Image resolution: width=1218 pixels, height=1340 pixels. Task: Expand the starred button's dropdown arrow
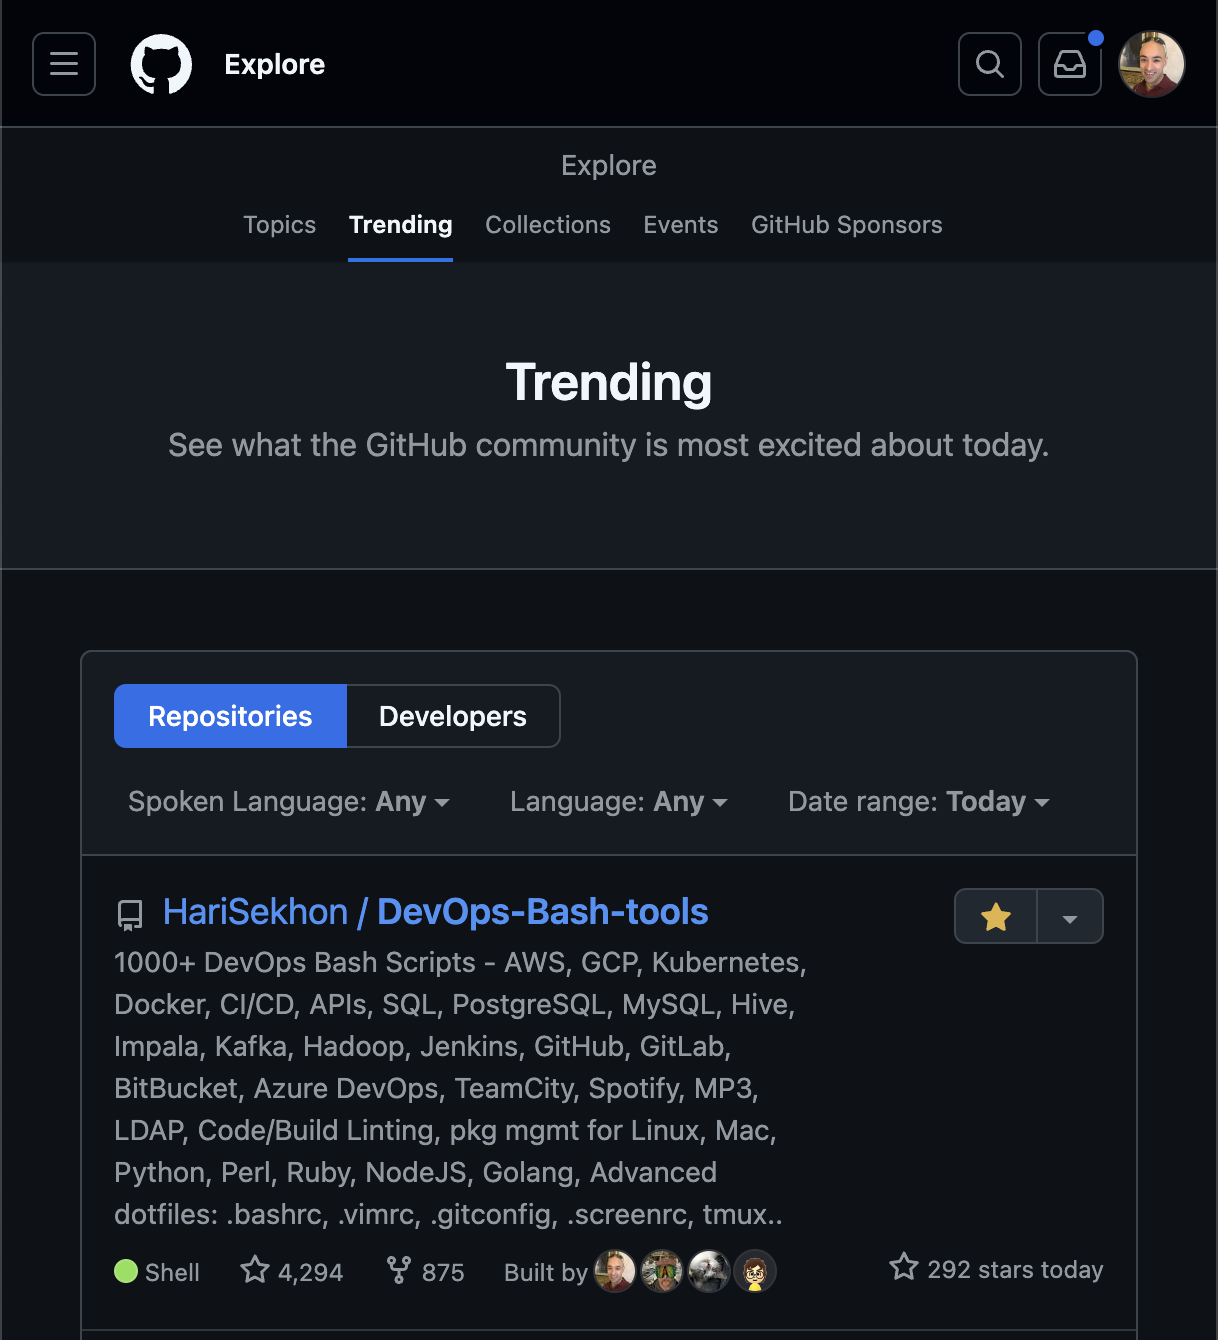(x=1069, y=915)
